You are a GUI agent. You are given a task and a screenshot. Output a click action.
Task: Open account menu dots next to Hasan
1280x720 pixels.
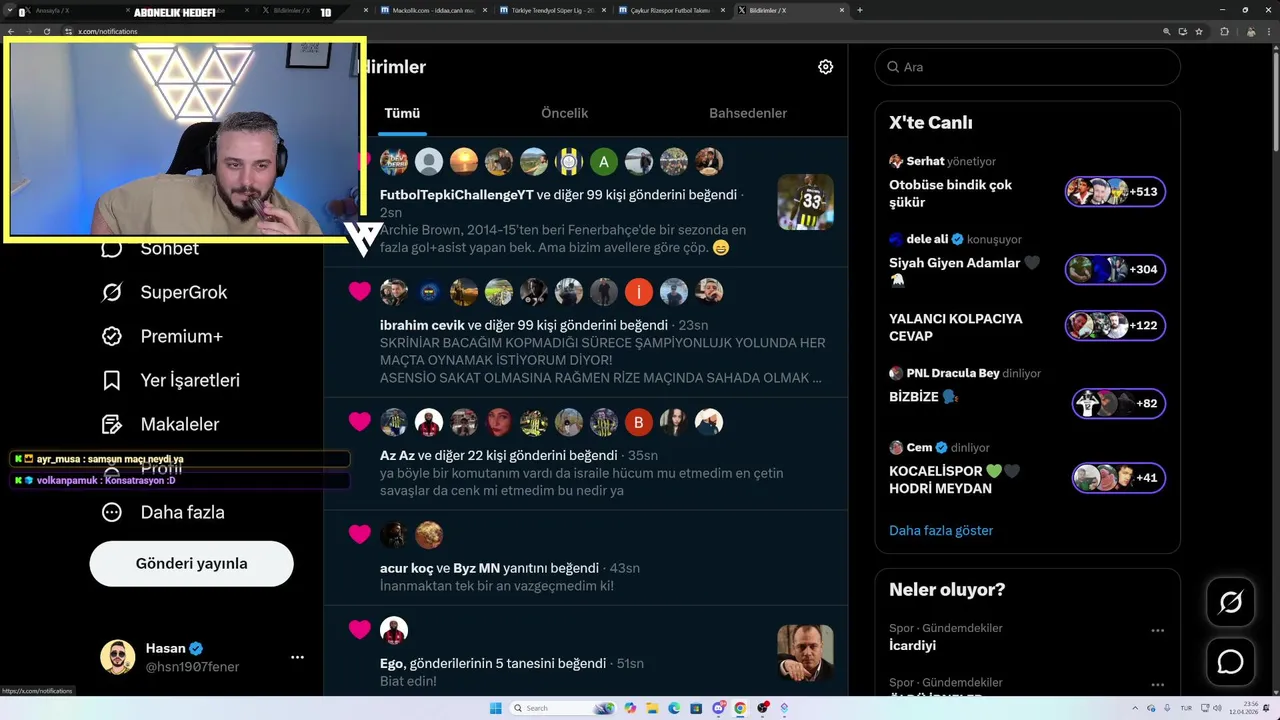pos(297,657)
